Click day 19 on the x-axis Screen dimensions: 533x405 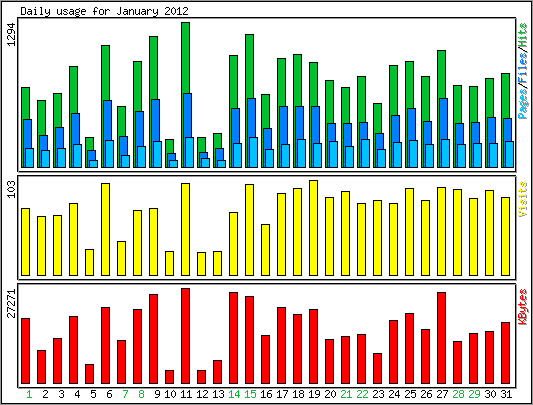click(314, 394)
